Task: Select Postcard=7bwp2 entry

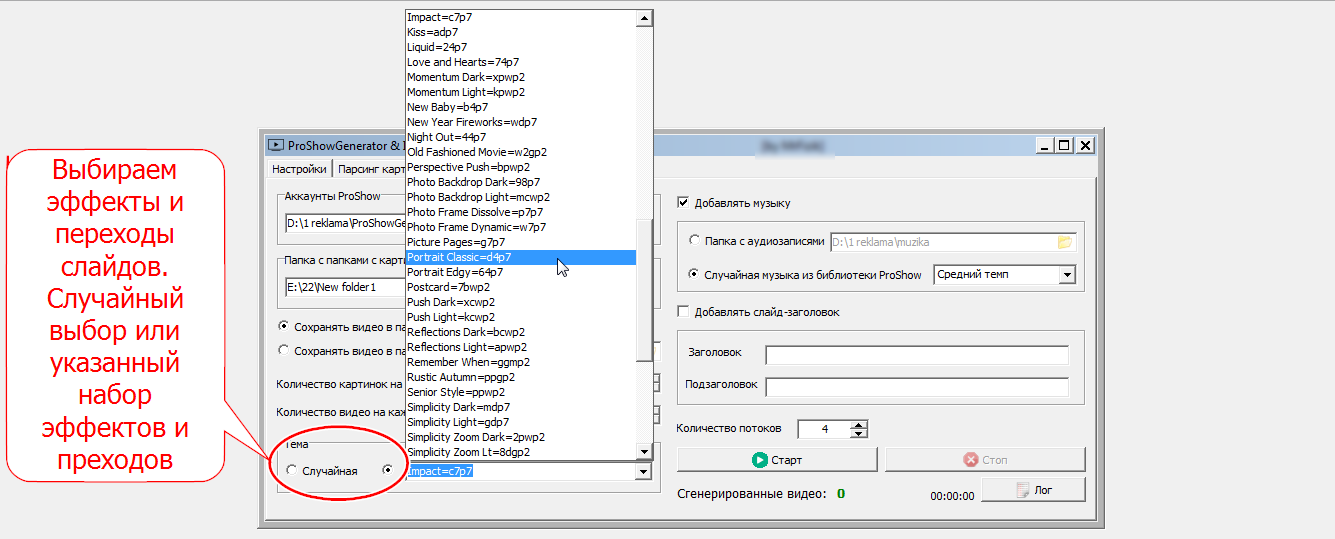Action: (x=521, y=287)
